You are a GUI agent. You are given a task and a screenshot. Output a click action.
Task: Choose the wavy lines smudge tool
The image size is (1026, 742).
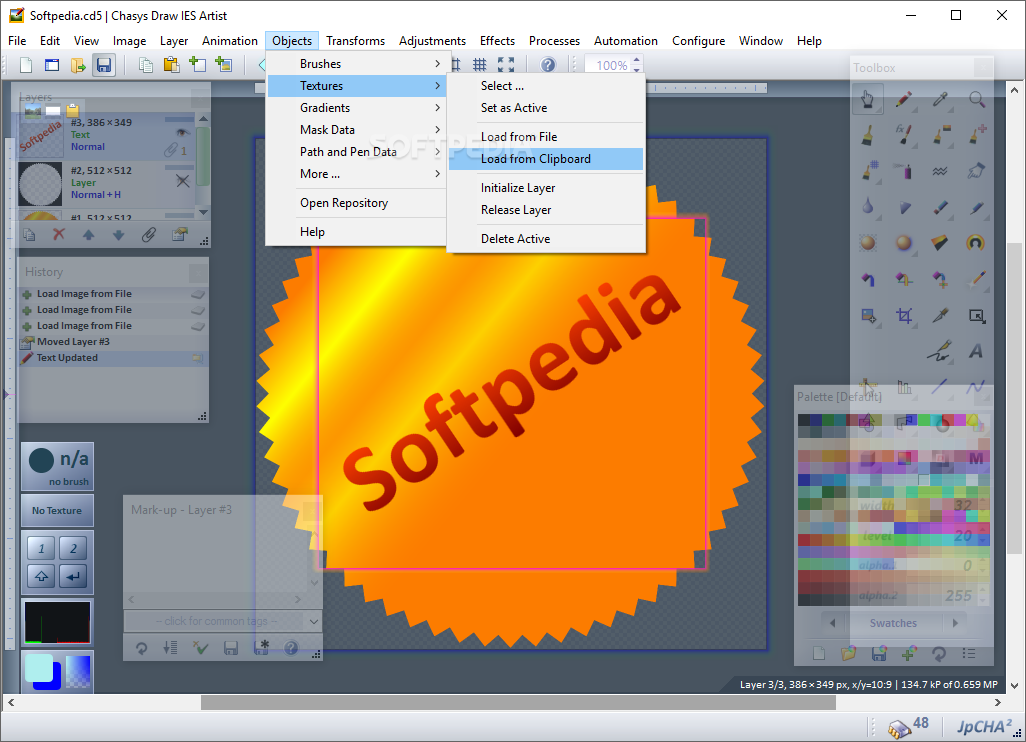[940, 171]
